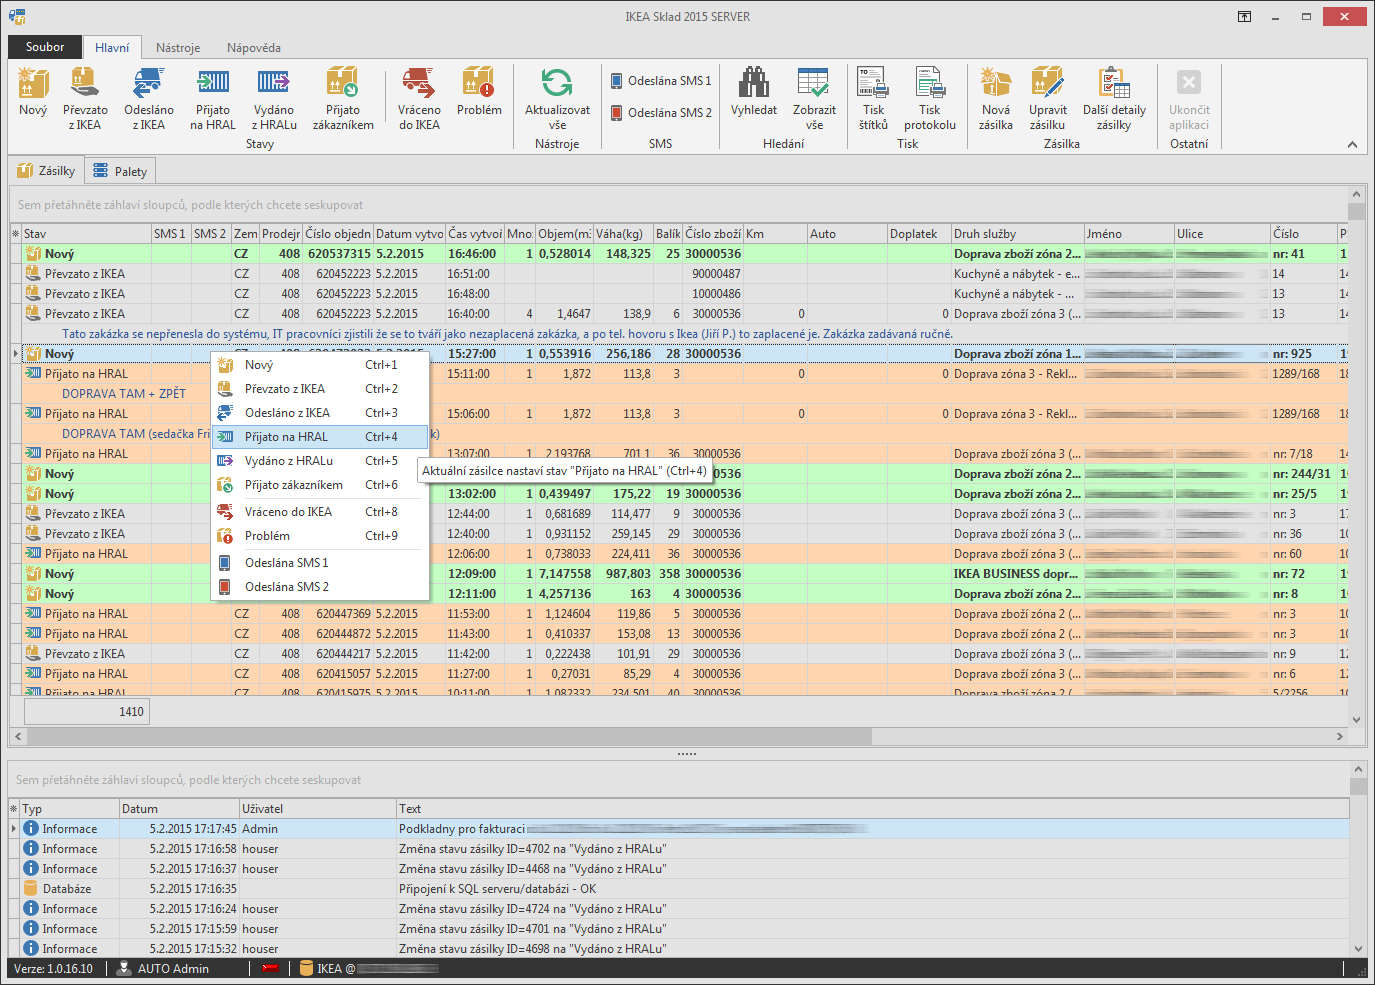Viewport: 1375px width, 985px height.
Task: Choose Problém in the context menu
Action: pos(320,536)
